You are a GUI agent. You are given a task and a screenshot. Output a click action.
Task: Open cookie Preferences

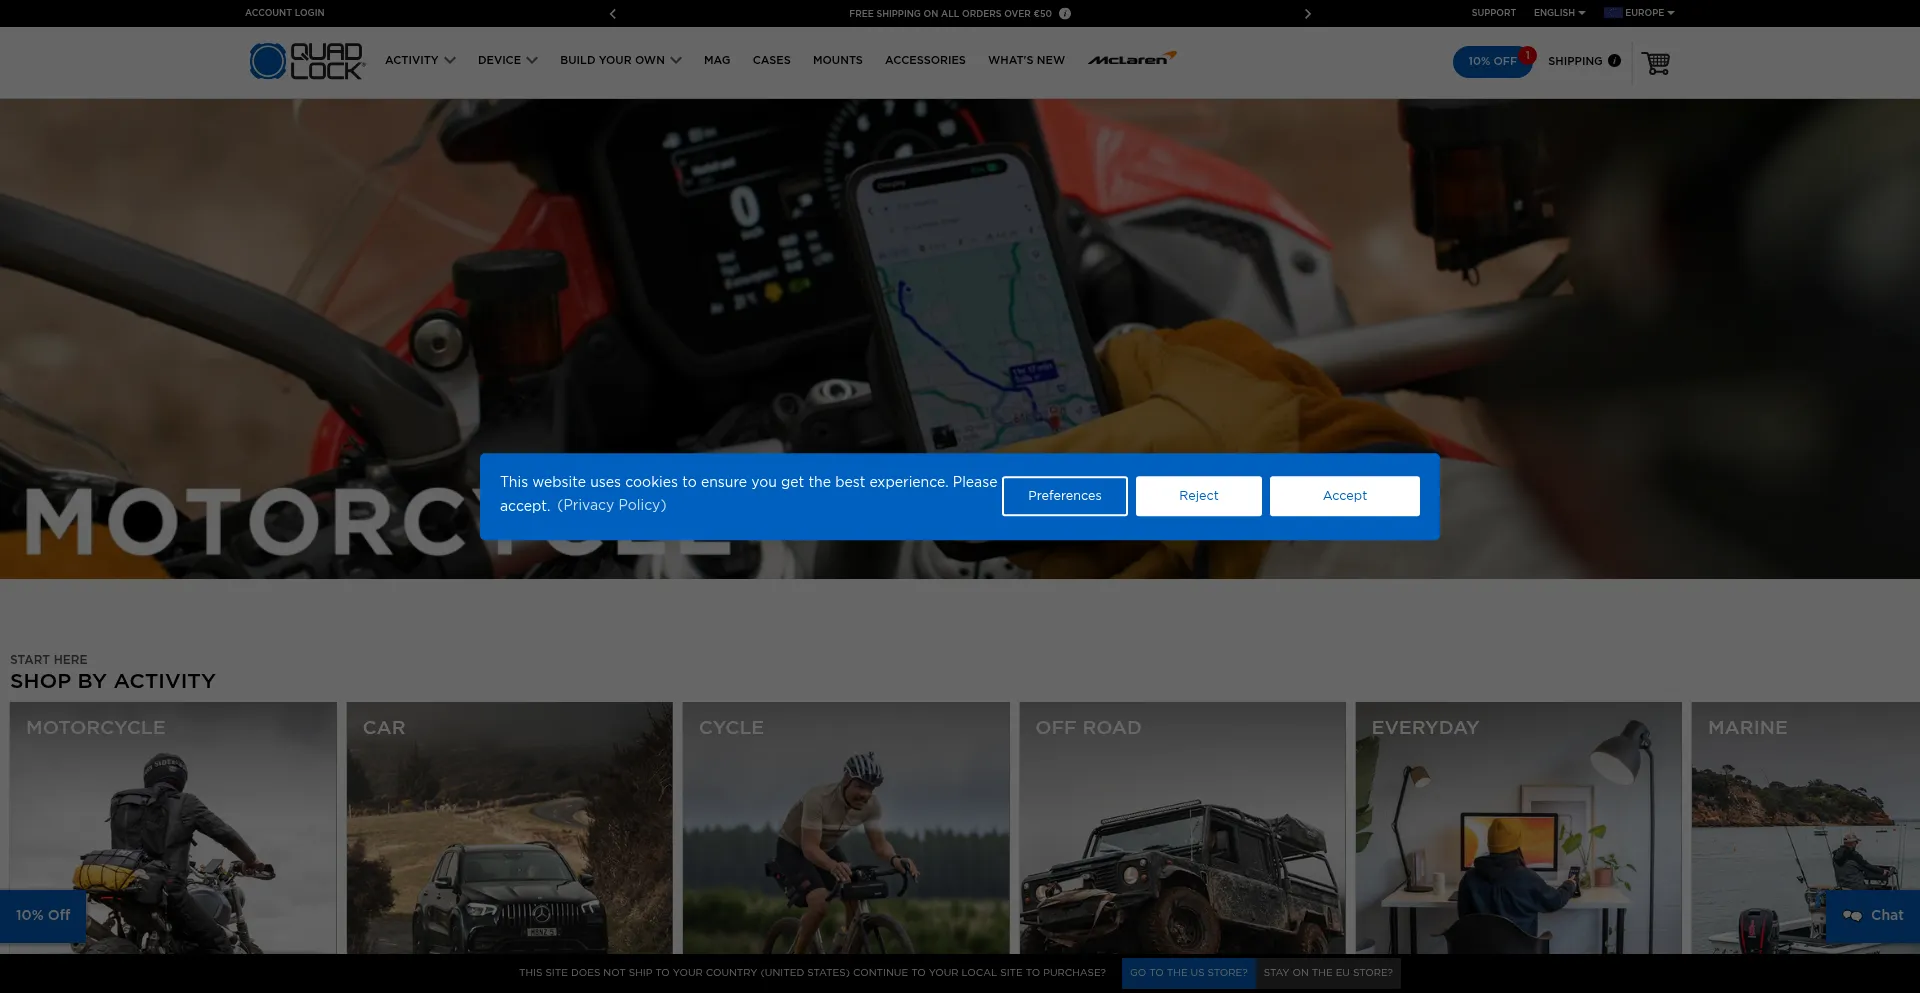[1064, 496]
